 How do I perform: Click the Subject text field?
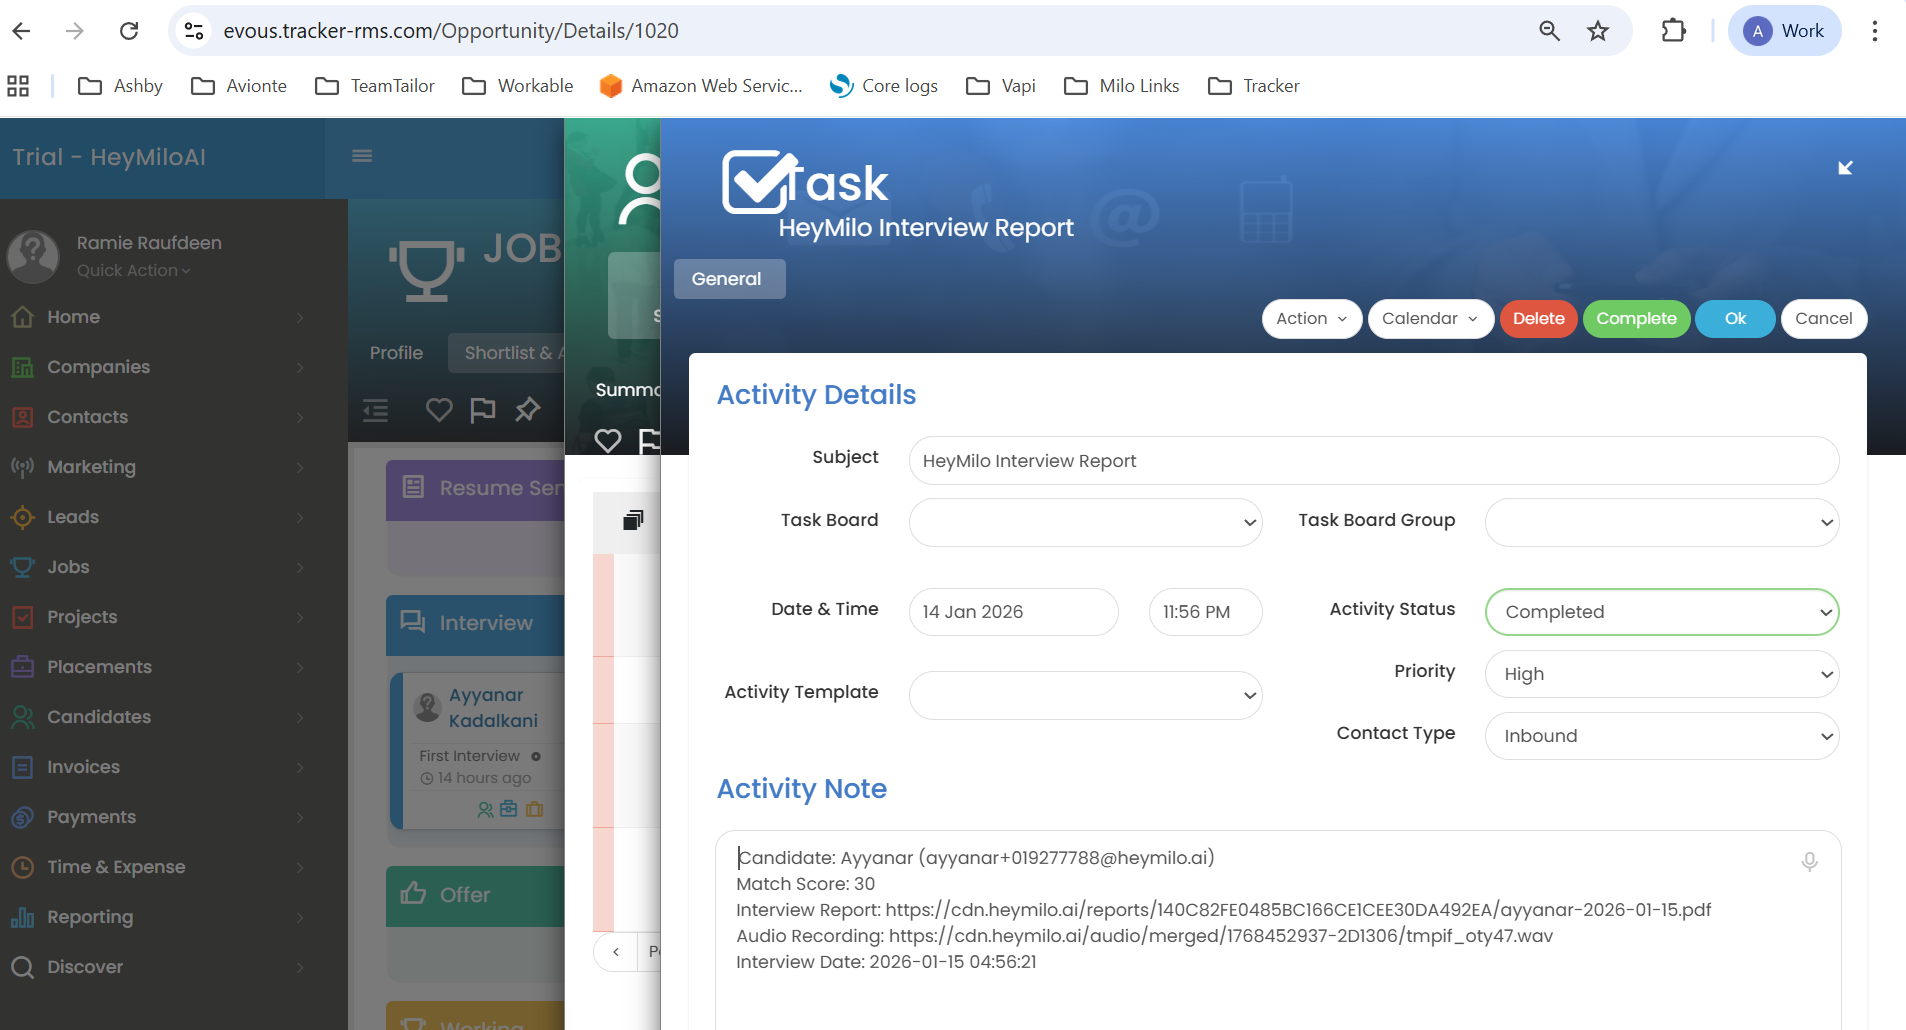[1373, 461]
